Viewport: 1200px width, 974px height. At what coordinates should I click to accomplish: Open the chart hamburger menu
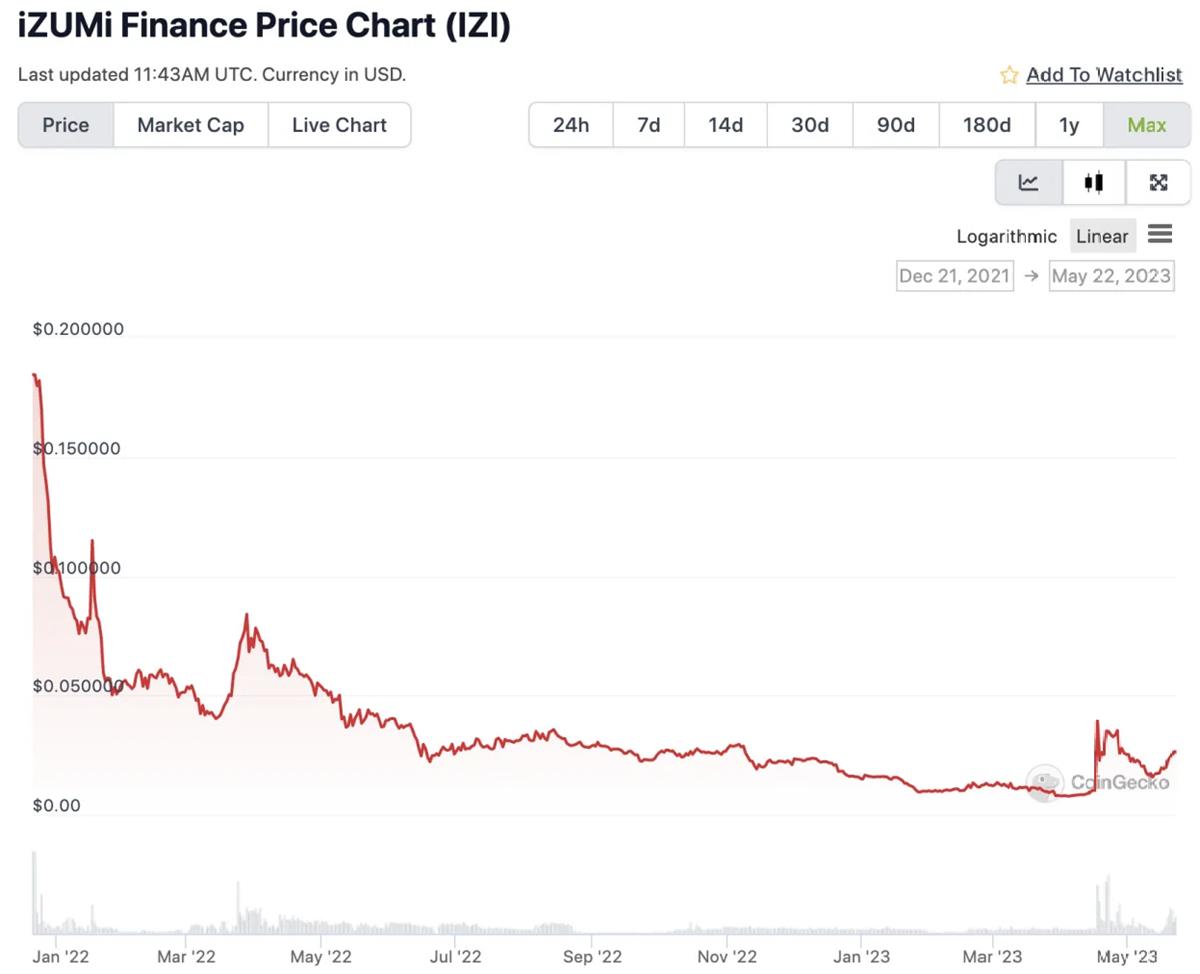(x=1160, y=235)
